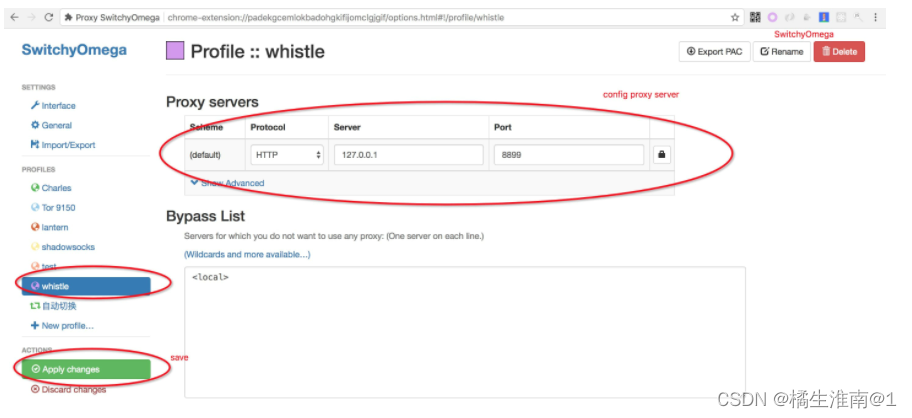
Task: Click the SwitchyOmega logo heading
Action: click(74, 50)
